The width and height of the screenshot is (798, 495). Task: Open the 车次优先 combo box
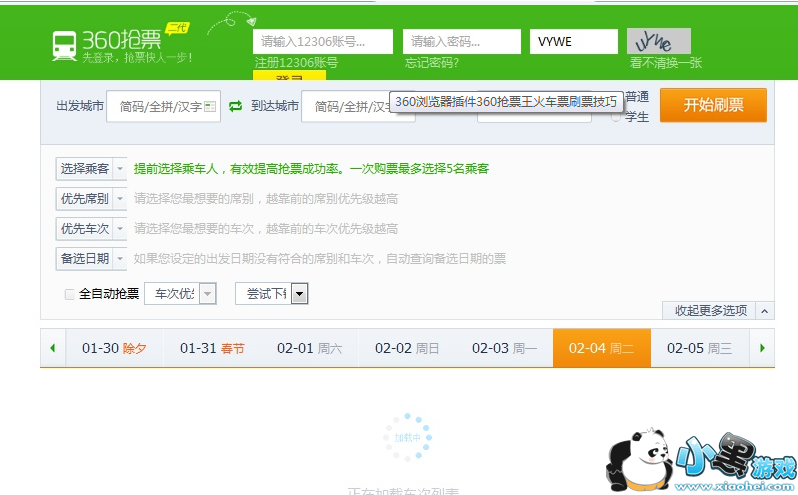tap(181, 294)
